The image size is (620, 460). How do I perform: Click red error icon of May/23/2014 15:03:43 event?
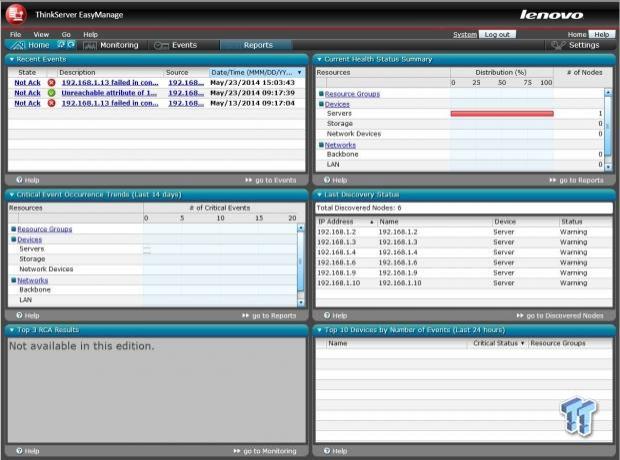click(51, 83)
